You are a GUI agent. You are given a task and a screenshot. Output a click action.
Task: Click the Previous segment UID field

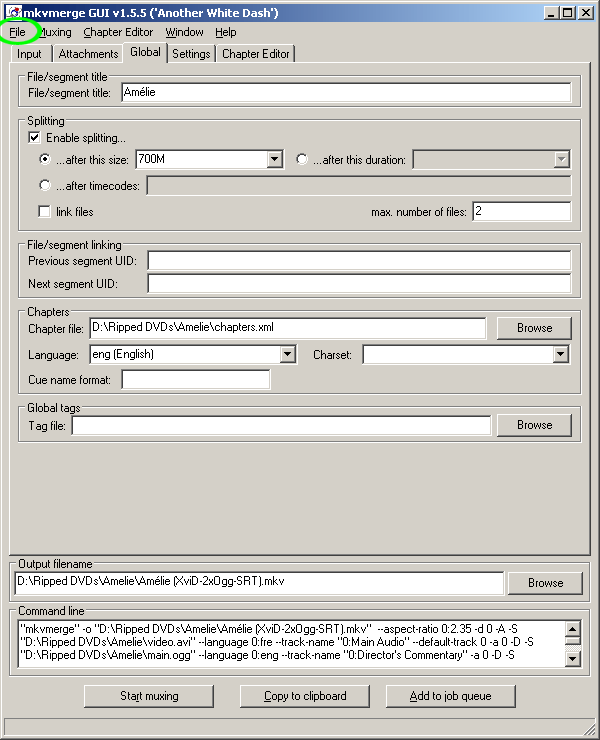click(359, 261)
